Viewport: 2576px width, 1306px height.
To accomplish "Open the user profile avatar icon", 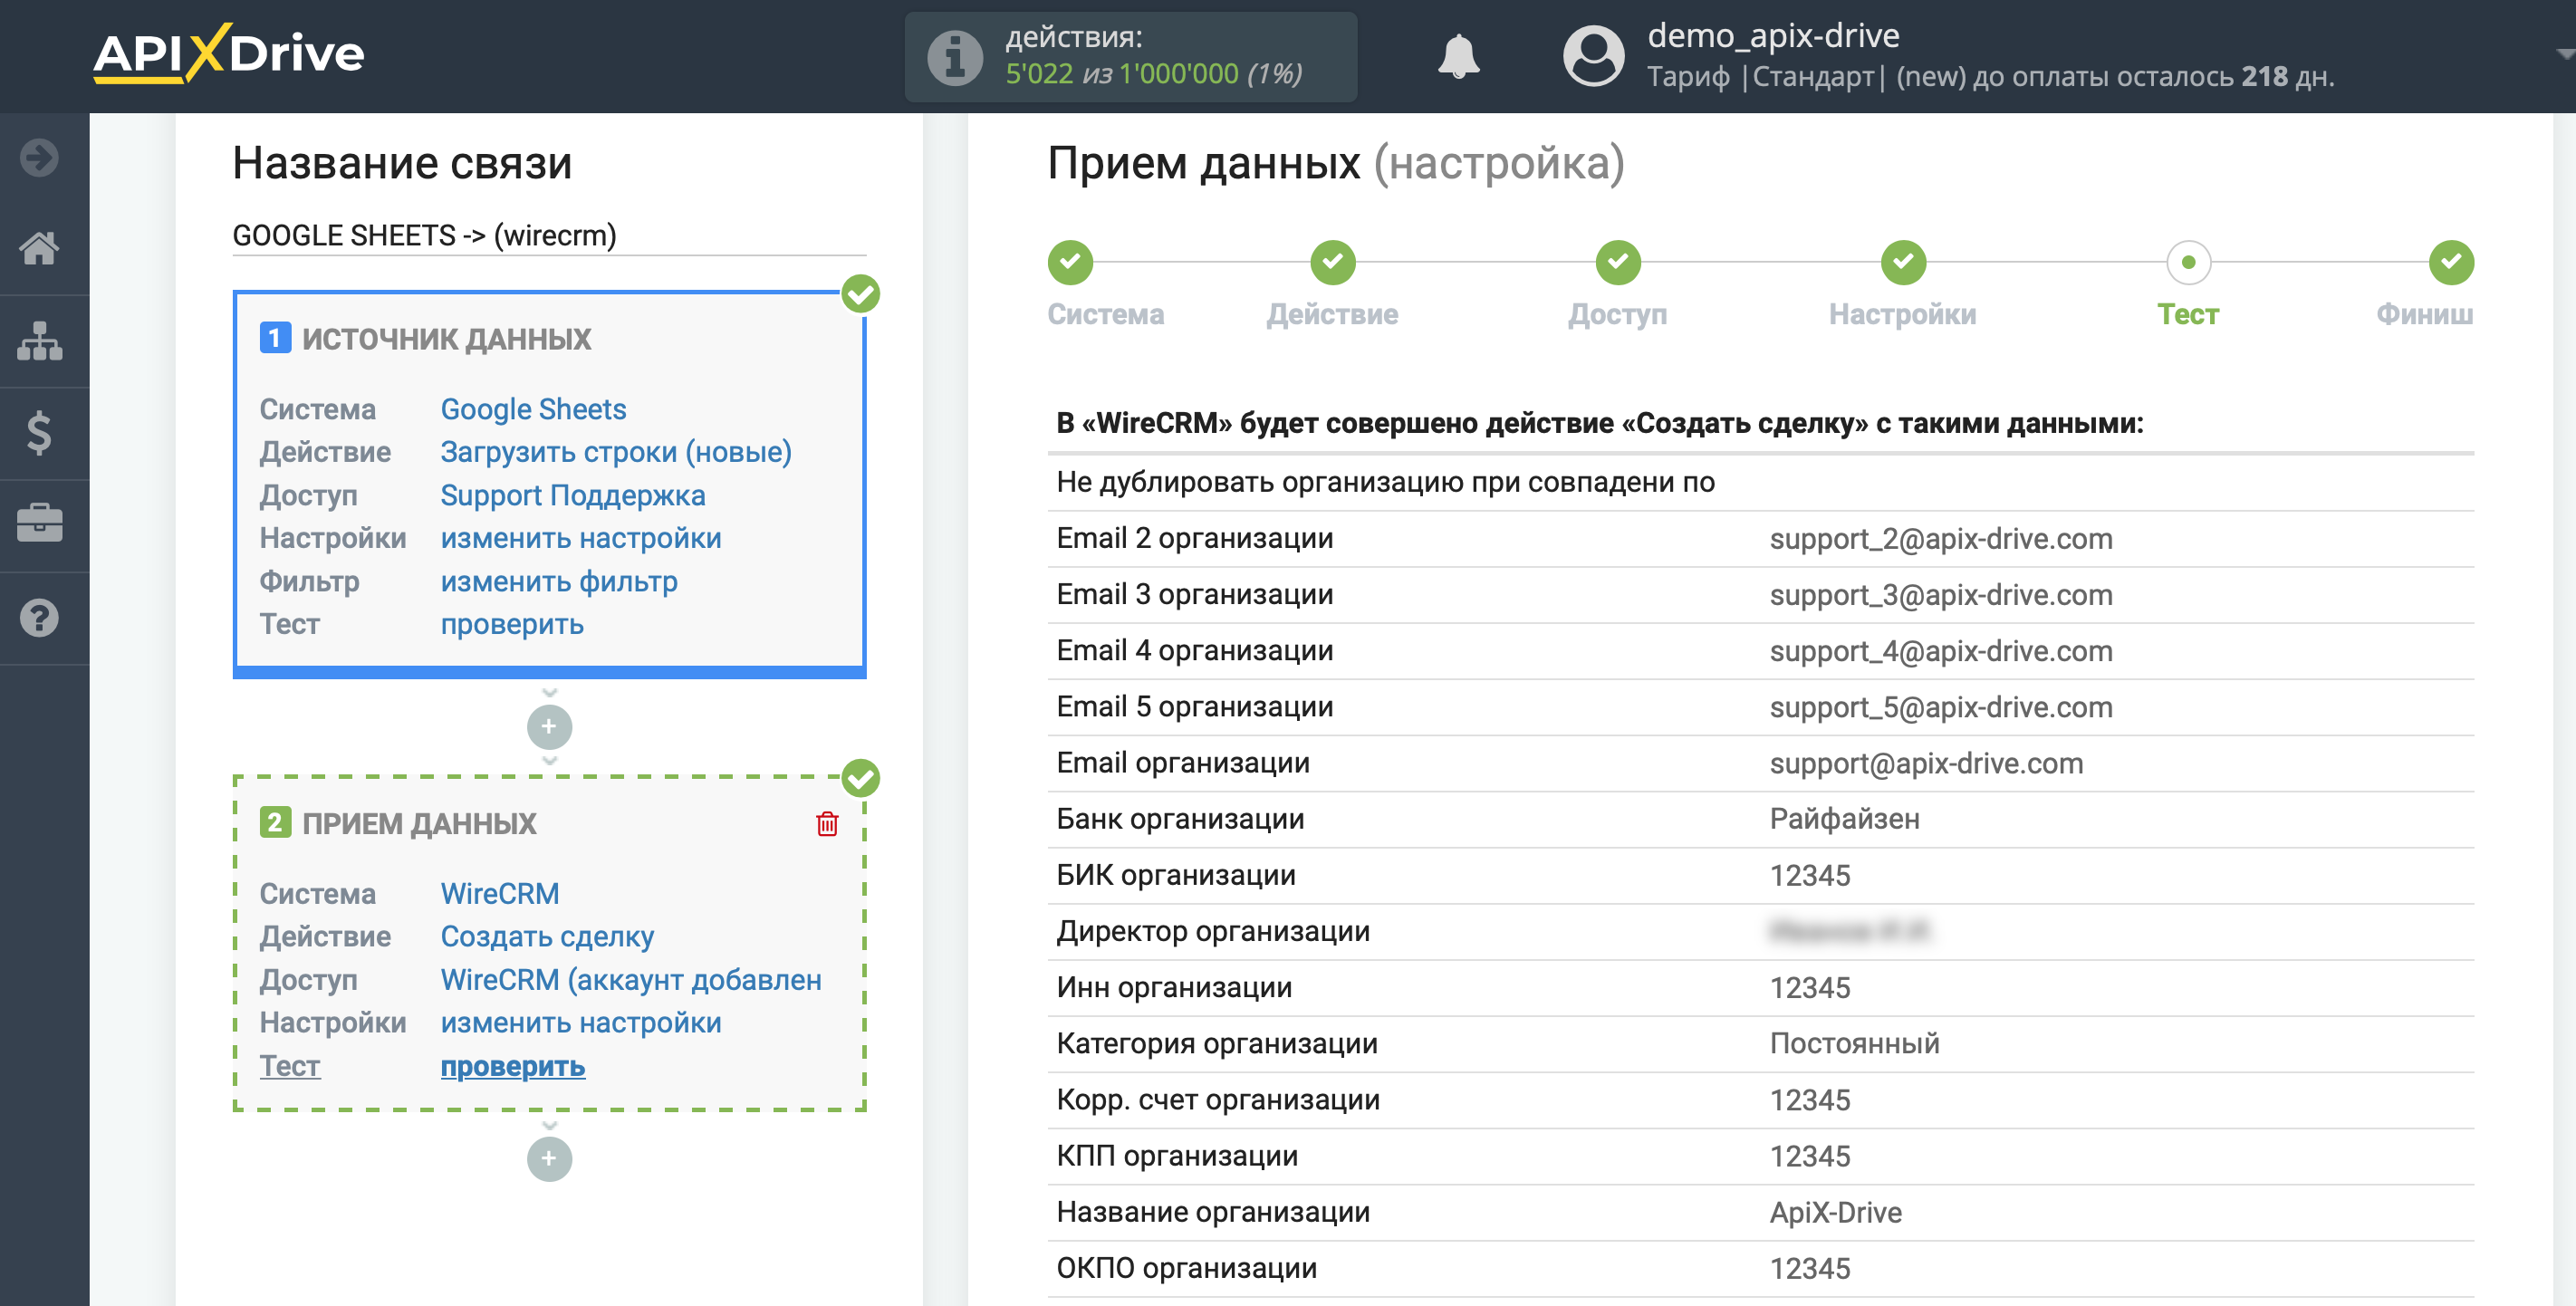I will [x=1593, y=56].
